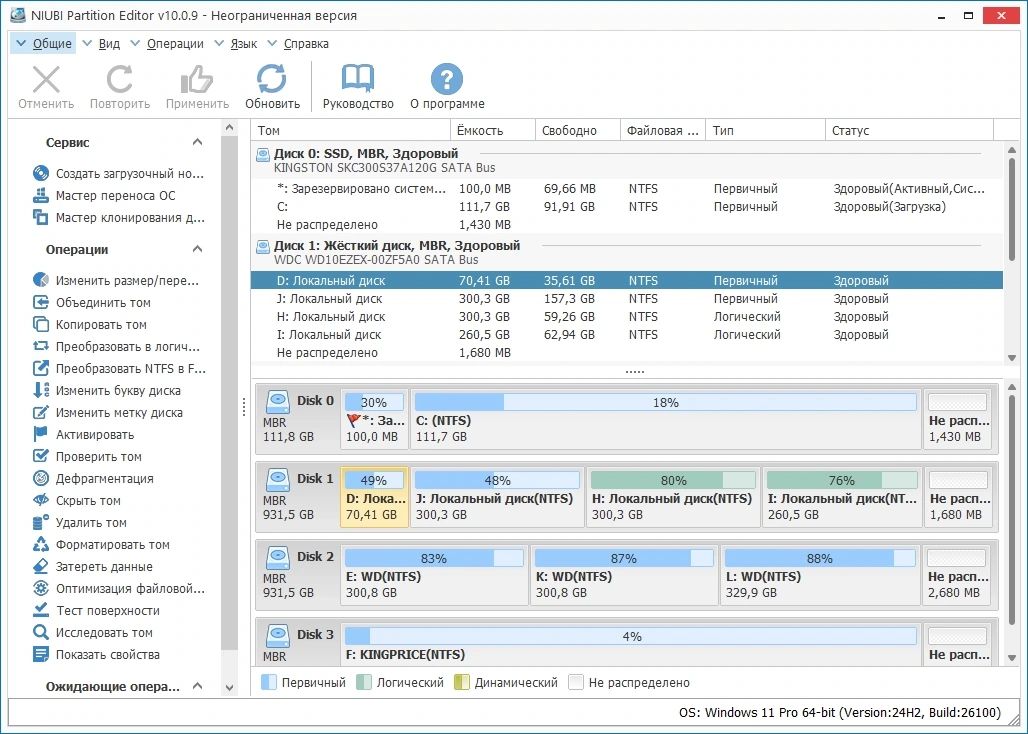Launch Мастер переноса ОС
The width and height of the screenshot is (1028, 734).
pyautogui.click(x=104, y=195)
